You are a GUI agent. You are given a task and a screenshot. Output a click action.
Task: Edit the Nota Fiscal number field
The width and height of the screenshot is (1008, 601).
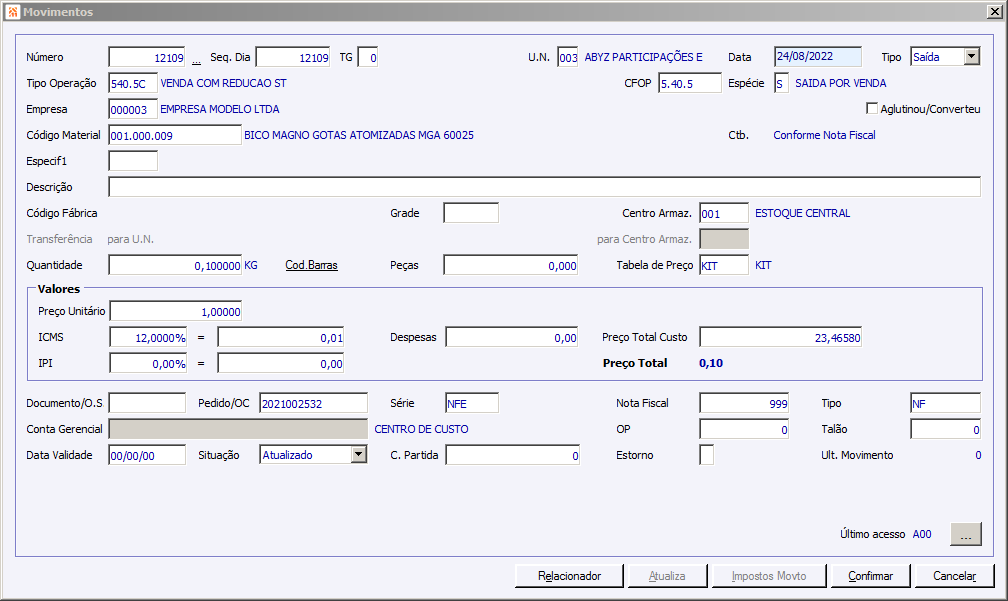click(x=744, y=403)
